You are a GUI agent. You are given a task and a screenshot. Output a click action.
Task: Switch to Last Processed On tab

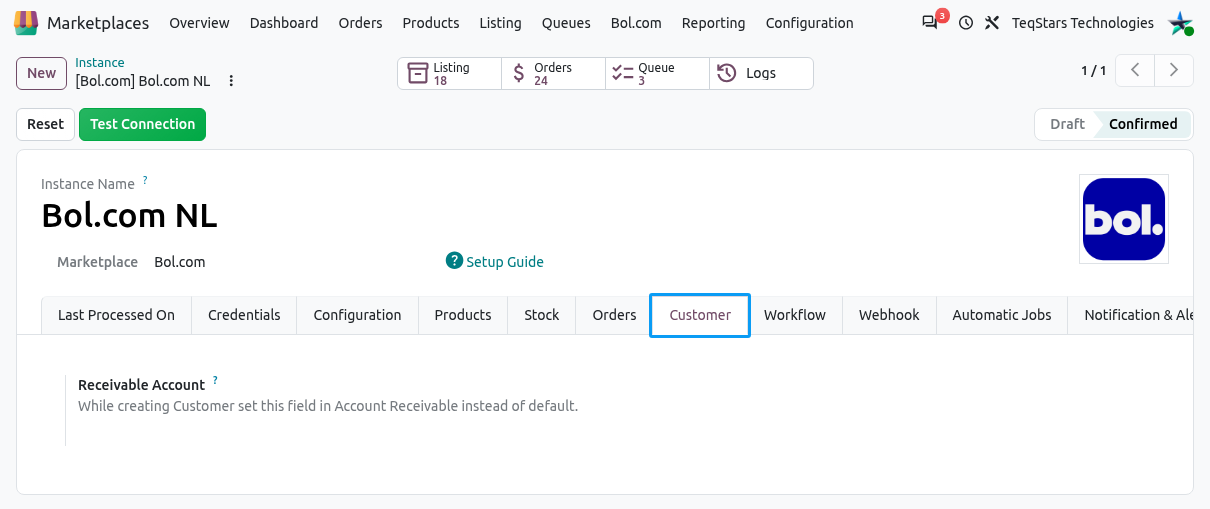pyautogui.click(x=116, y=315)
